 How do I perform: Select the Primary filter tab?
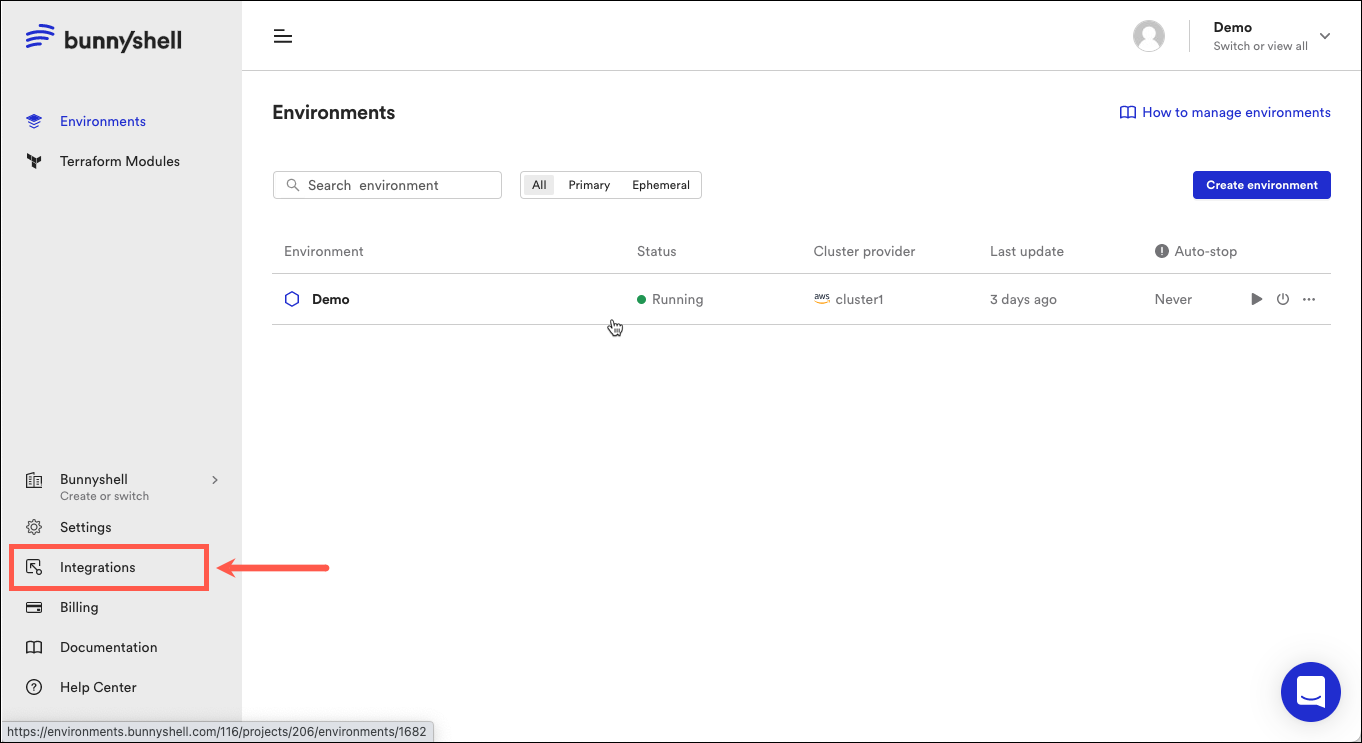click(589, 185)
